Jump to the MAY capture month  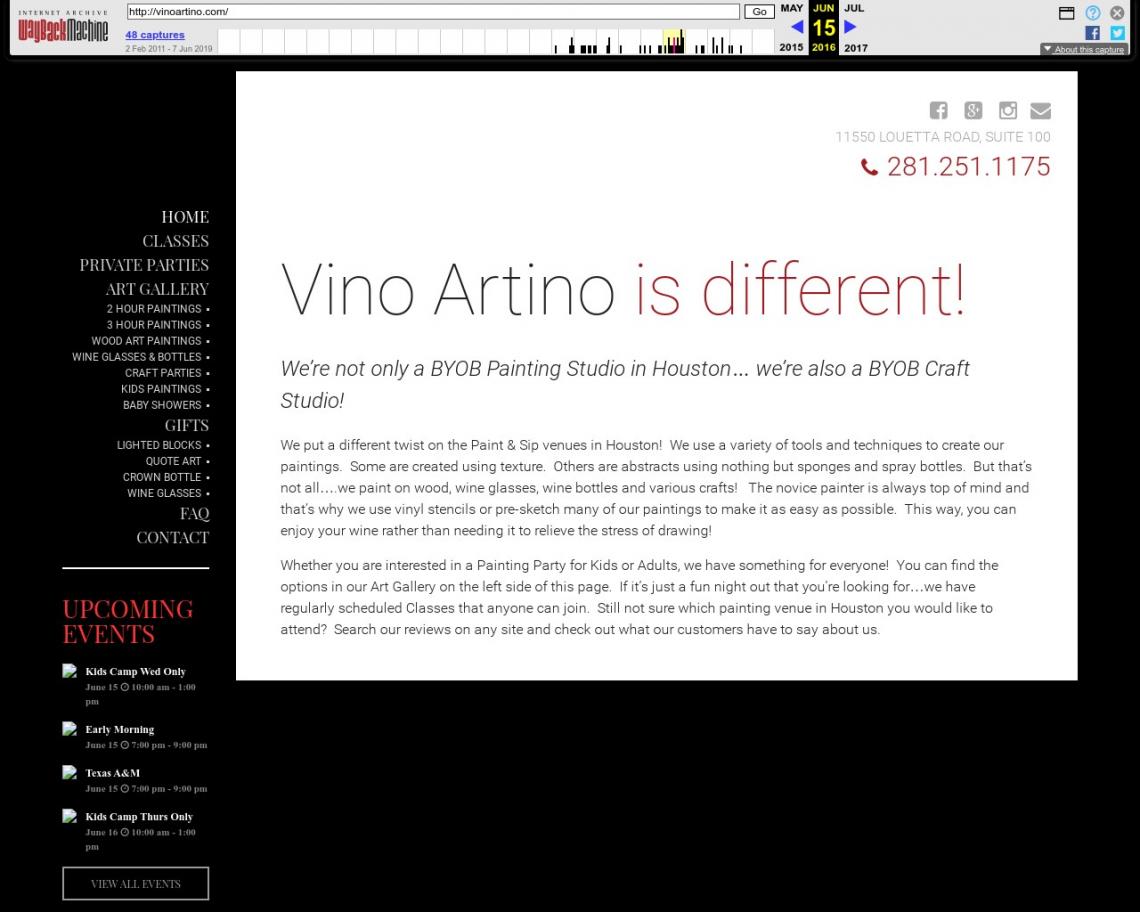[x=792, y=8]
